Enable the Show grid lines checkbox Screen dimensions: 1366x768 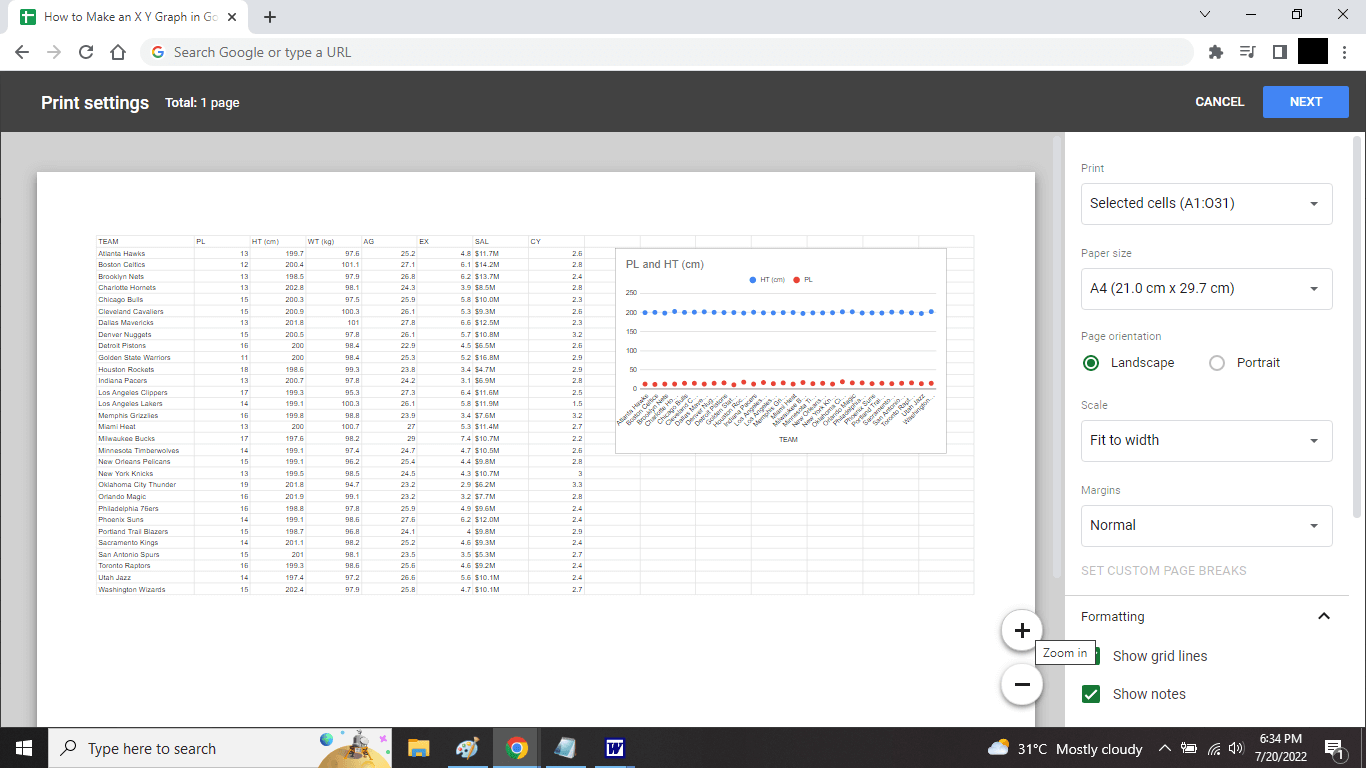[x=1091, y=656]
